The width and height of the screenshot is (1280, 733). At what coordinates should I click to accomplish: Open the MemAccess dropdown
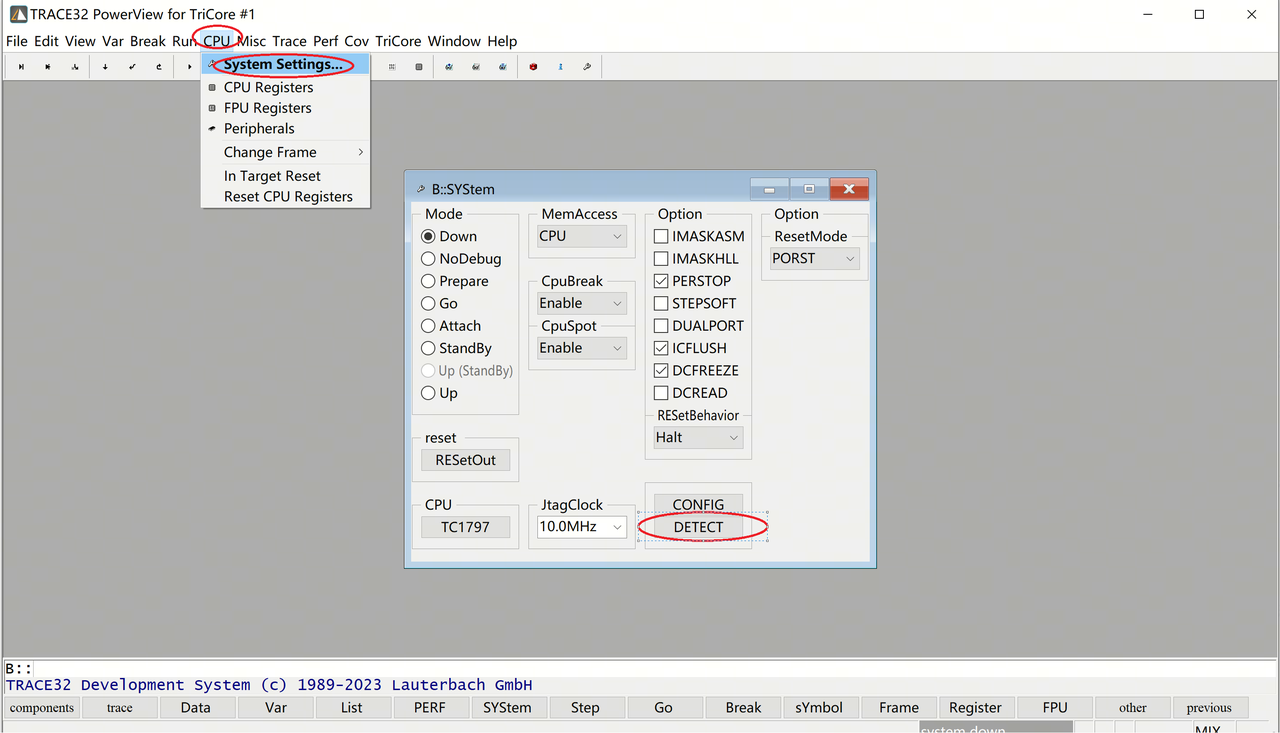pos(582,237)
